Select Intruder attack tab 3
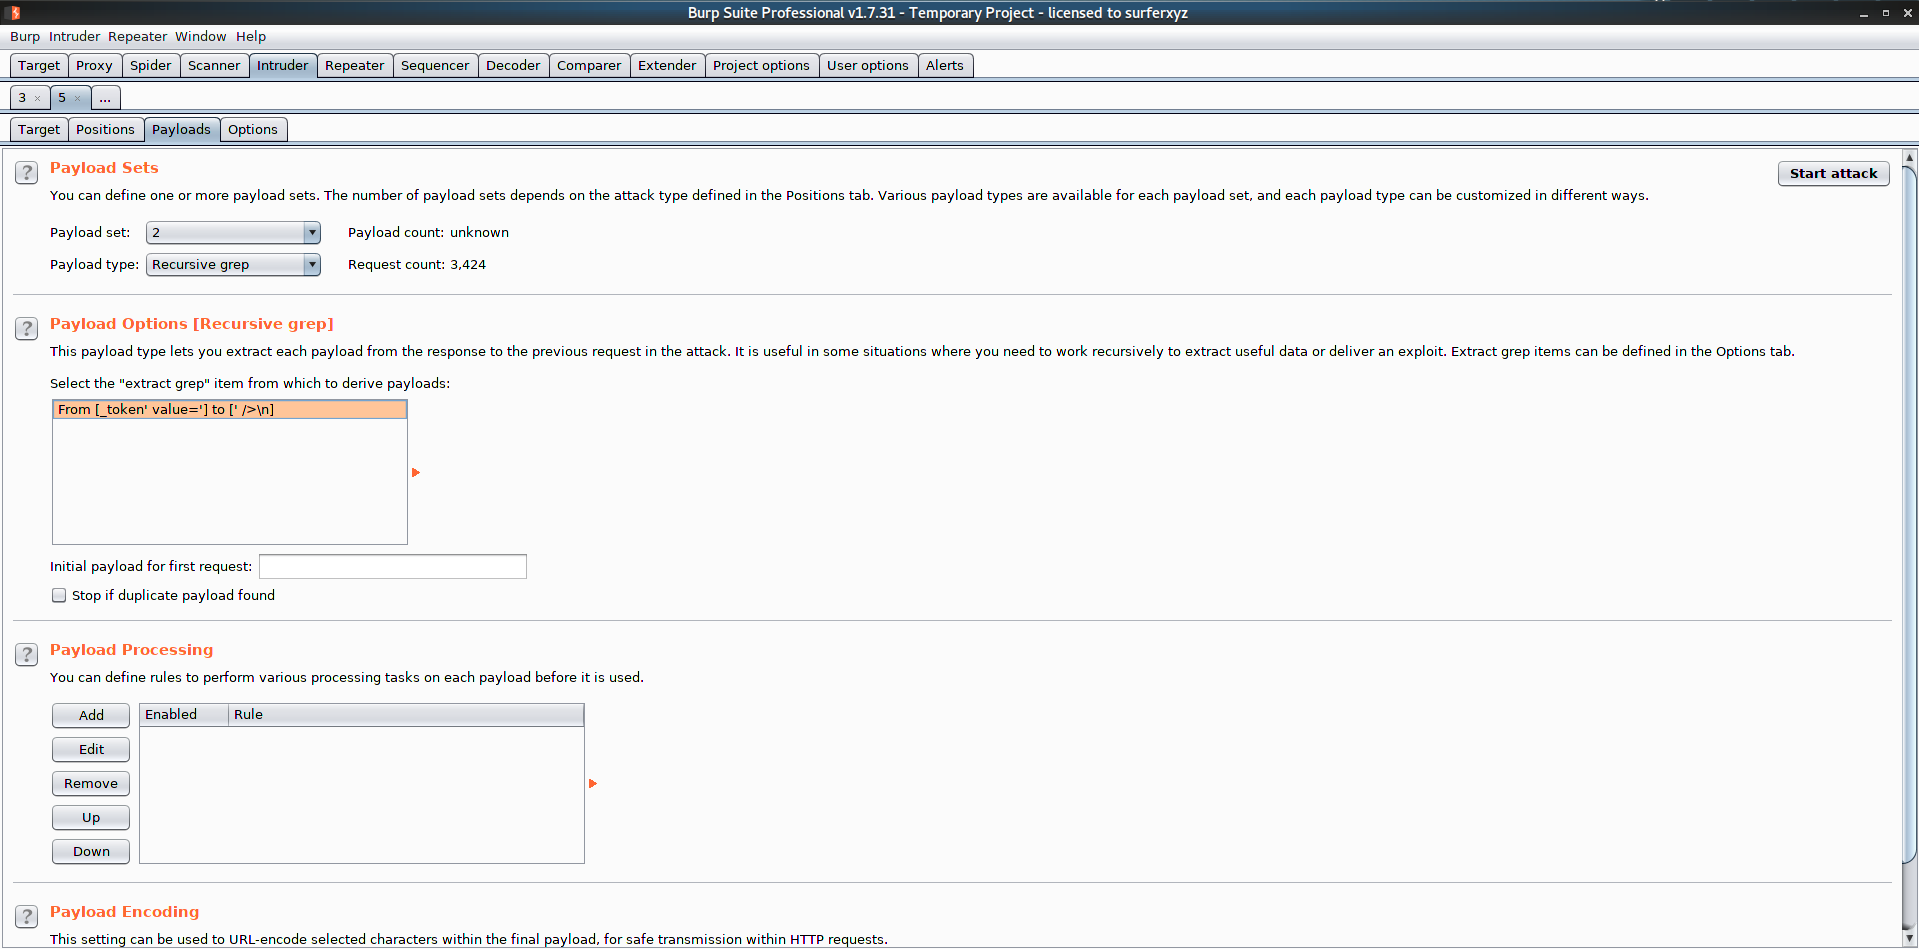1919x949 pixels. pyautogui.click(x=22, y=98)
